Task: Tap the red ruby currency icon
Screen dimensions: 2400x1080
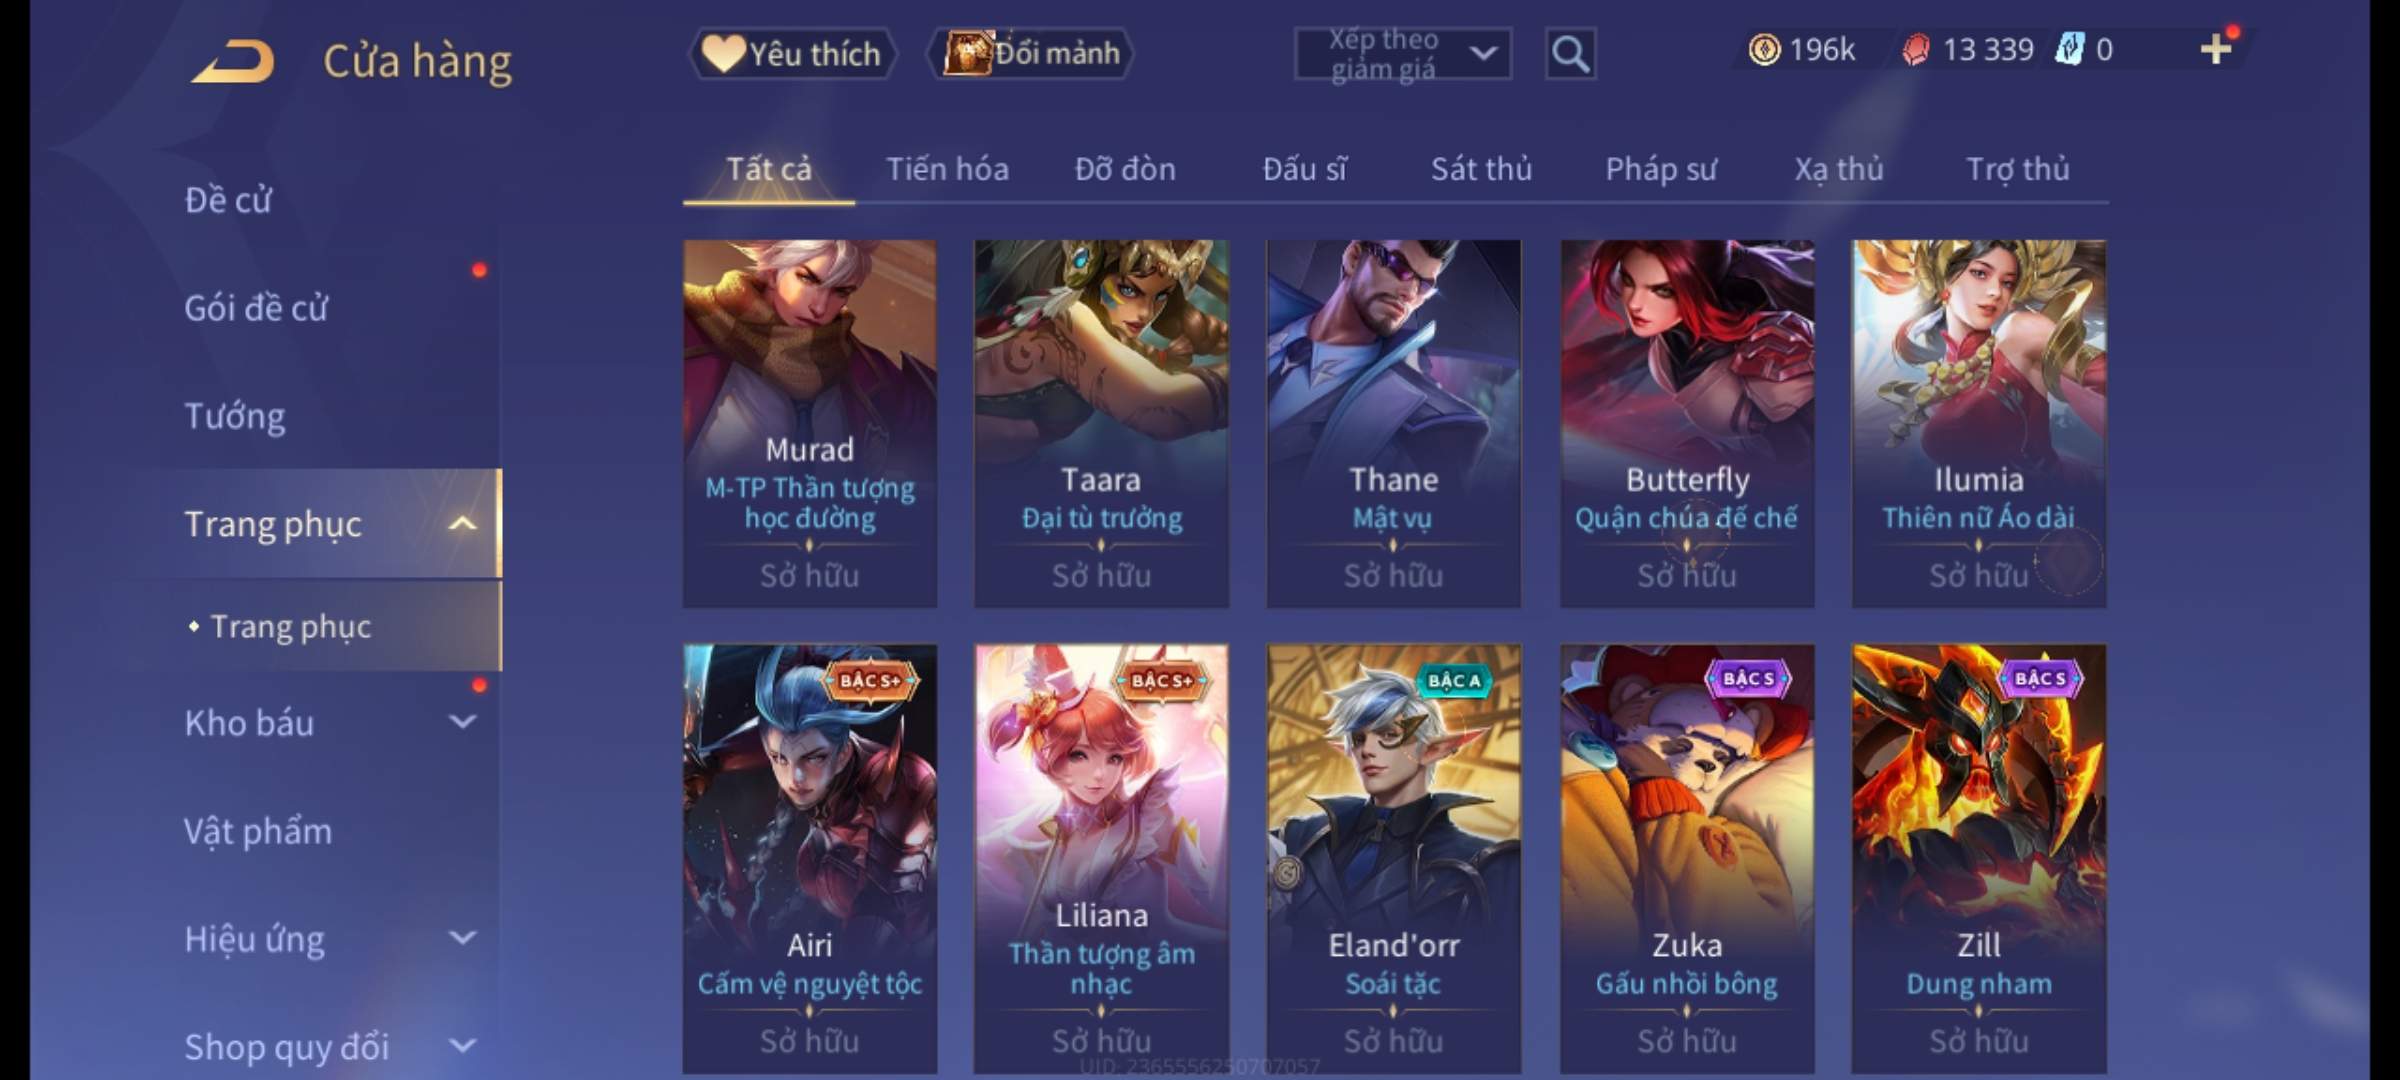Action: click(1916, 49)
